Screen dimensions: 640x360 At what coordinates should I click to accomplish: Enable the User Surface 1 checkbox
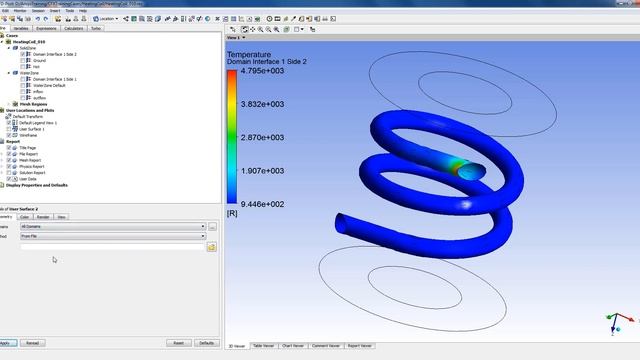point(9,129)
